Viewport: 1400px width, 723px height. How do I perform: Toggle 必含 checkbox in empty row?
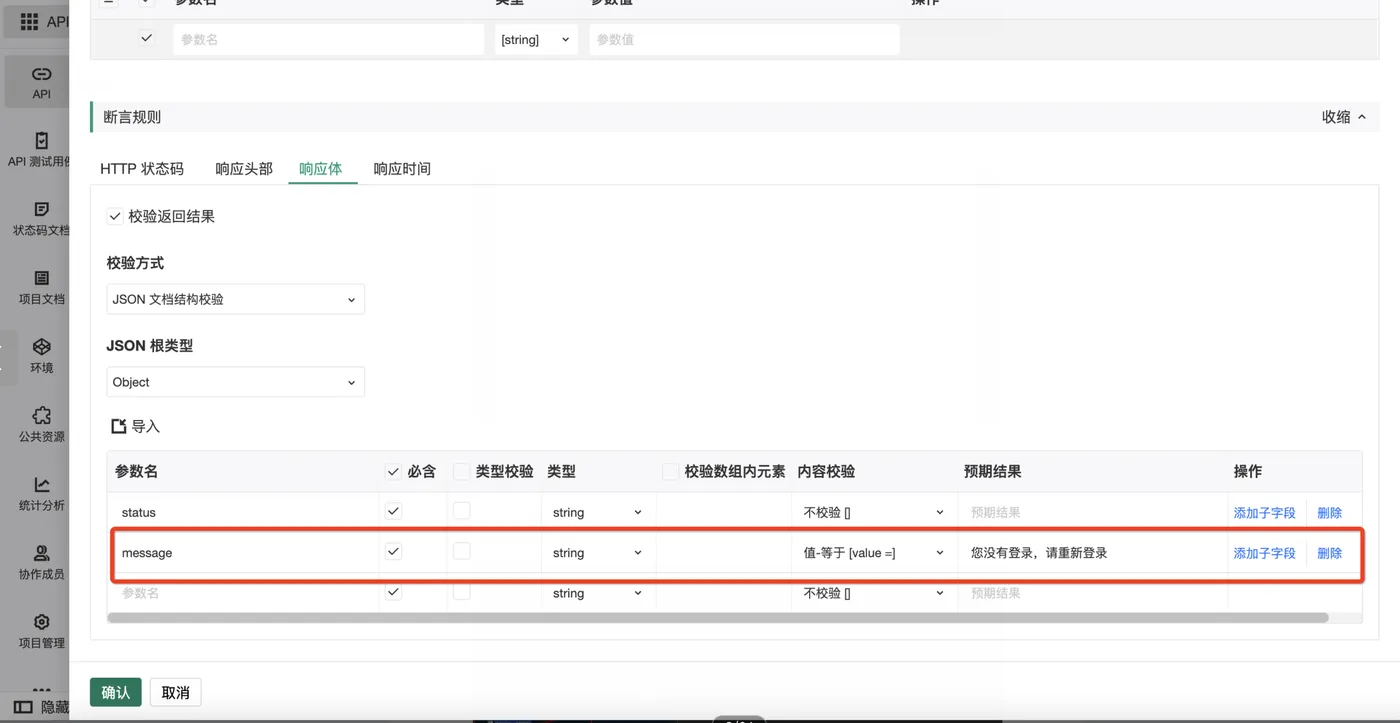click(x=393, y=591)
